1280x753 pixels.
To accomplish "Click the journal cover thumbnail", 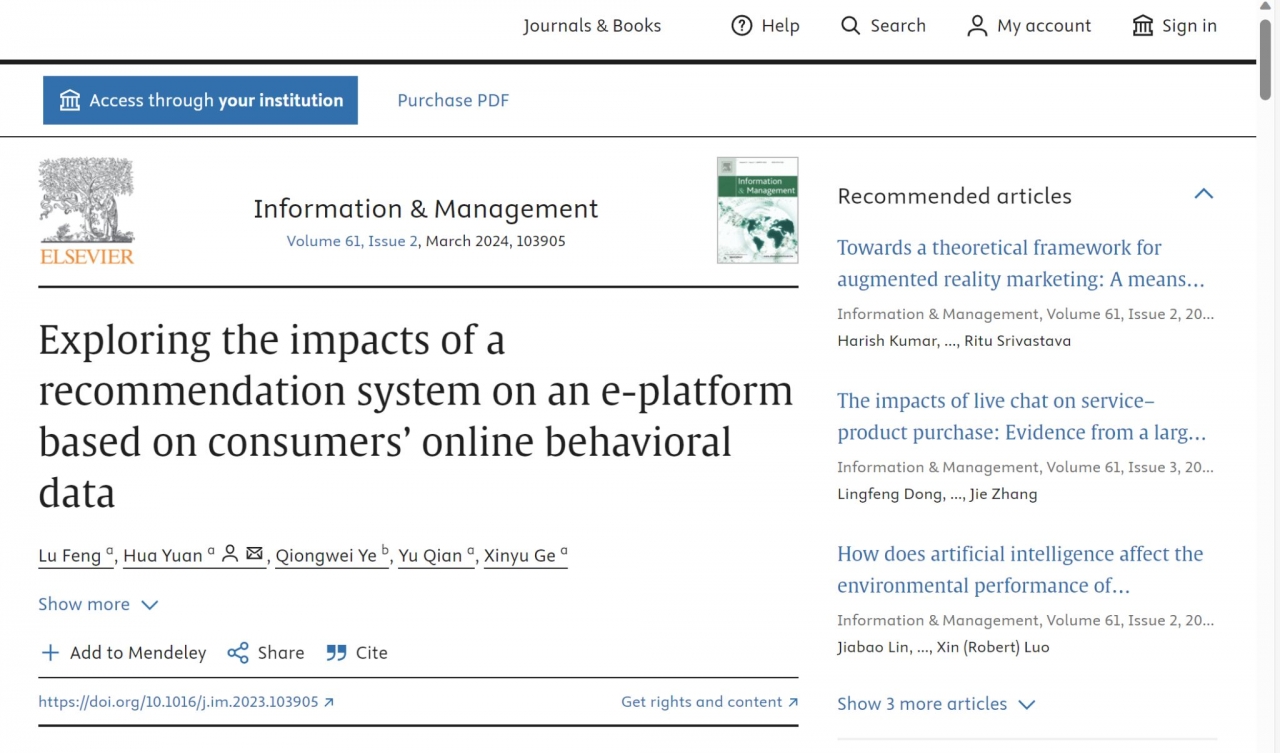I will (x=757, y=210).
